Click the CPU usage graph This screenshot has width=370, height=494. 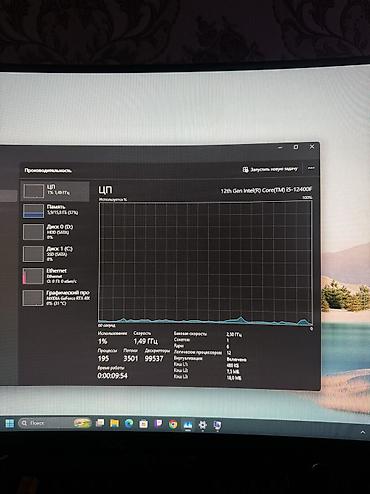click(x=205, y=263)
